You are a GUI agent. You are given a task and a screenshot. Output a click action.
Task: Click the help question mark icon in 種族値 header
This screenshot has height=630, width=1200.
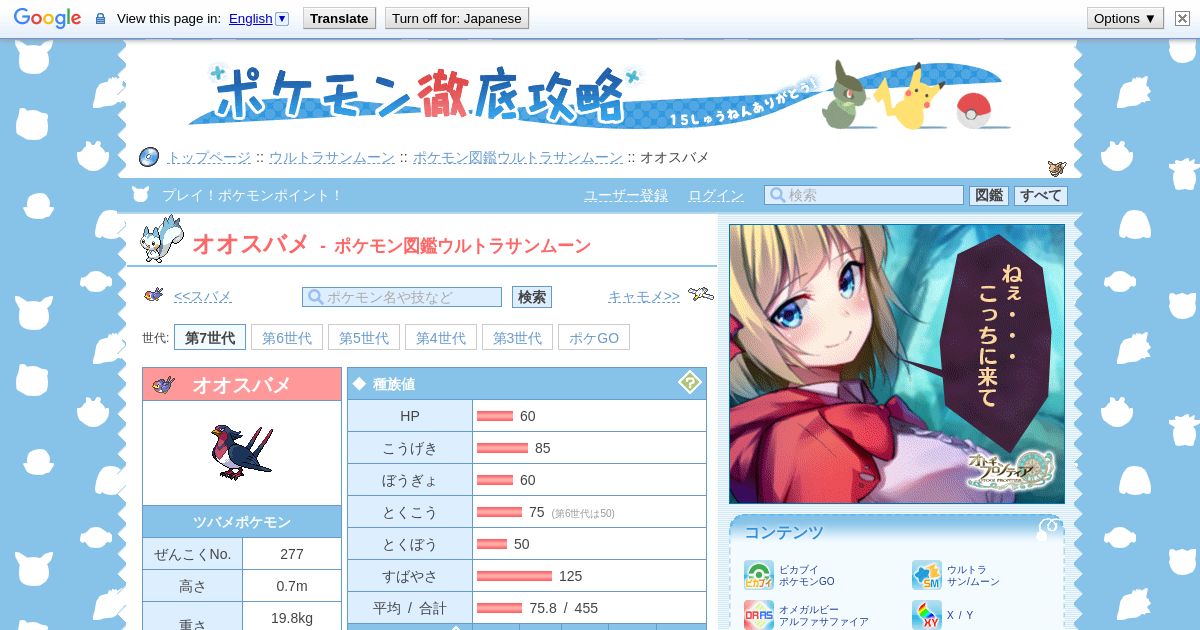(x=689, y=382)
